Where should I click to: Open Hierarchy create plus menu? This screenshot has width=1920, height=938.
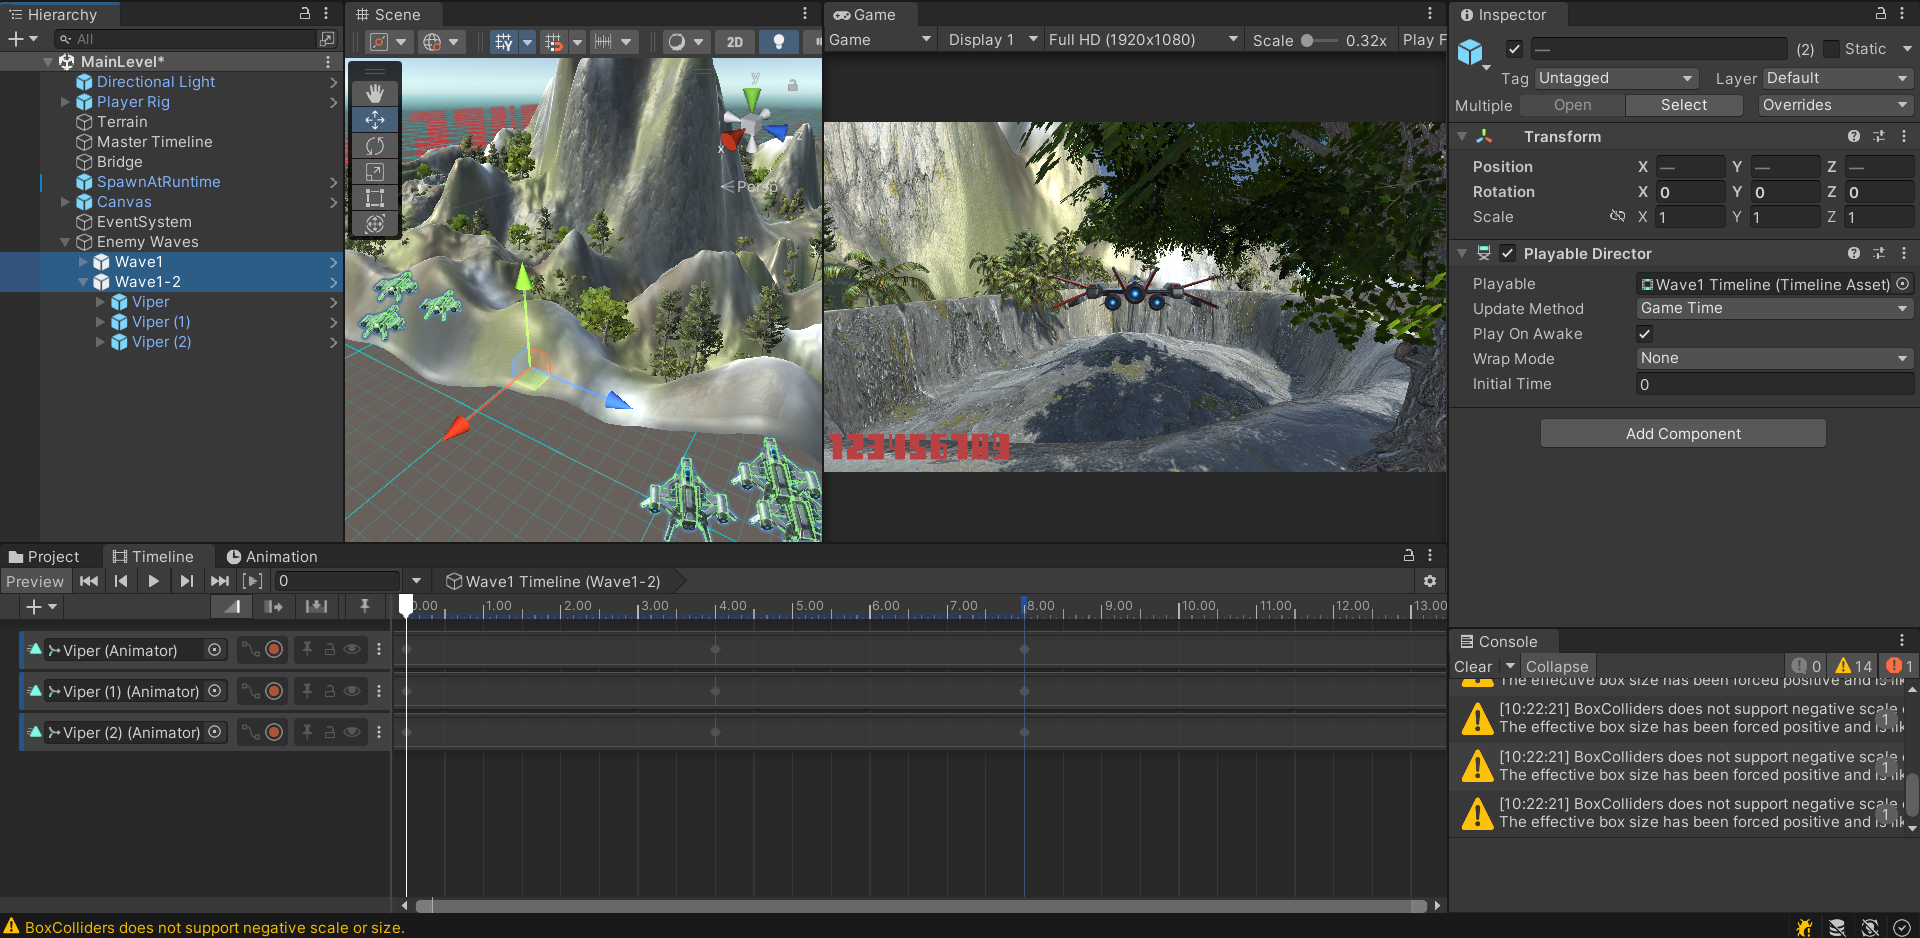pyautogui.click(x=22, y=39)
